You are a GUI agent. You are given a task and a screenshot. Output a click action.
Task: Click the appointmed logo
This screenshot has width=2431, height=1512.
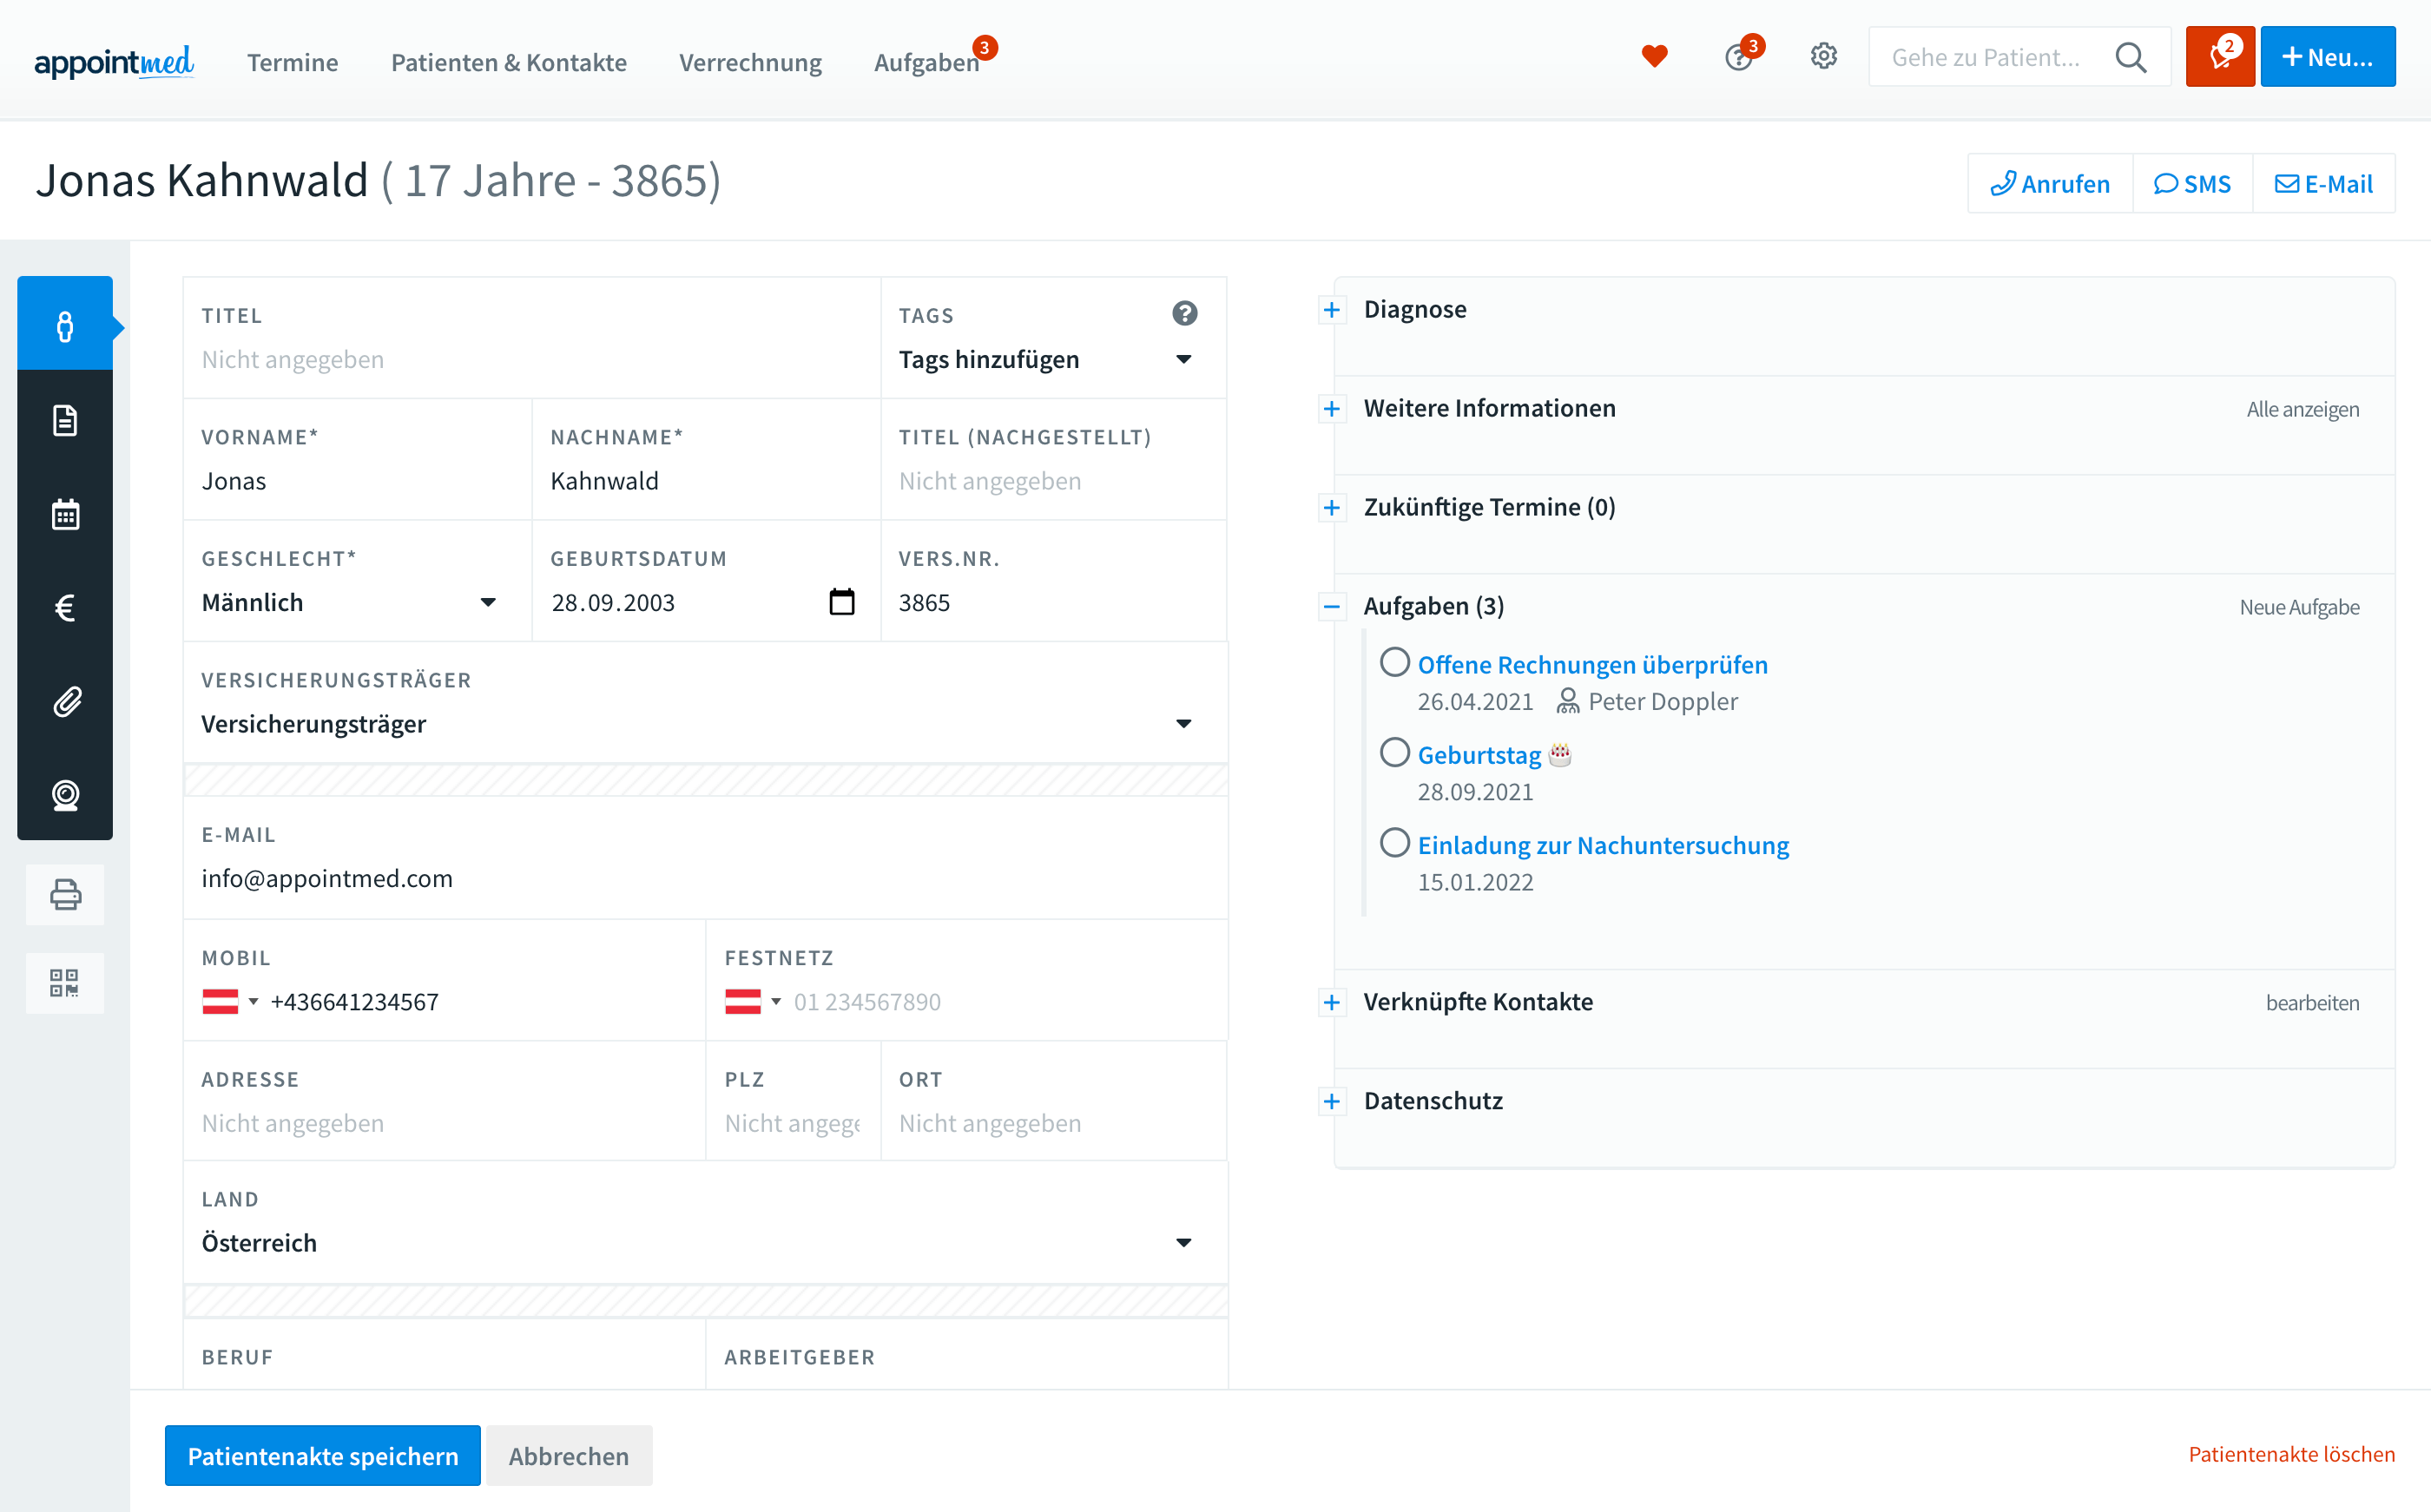pos(114,62)
